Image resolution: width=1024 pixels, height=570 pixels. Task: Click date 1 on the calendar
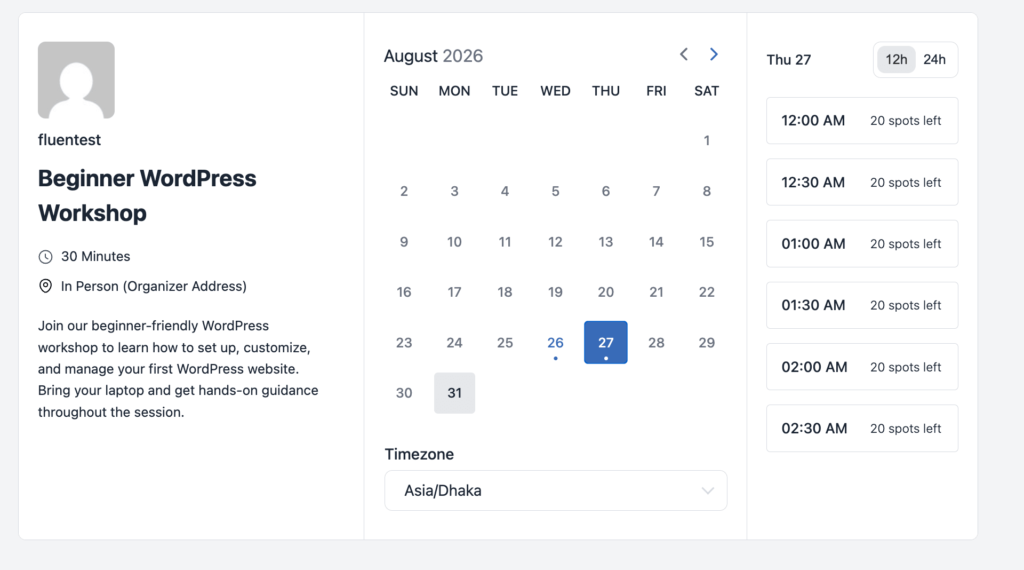pos(707,140)
